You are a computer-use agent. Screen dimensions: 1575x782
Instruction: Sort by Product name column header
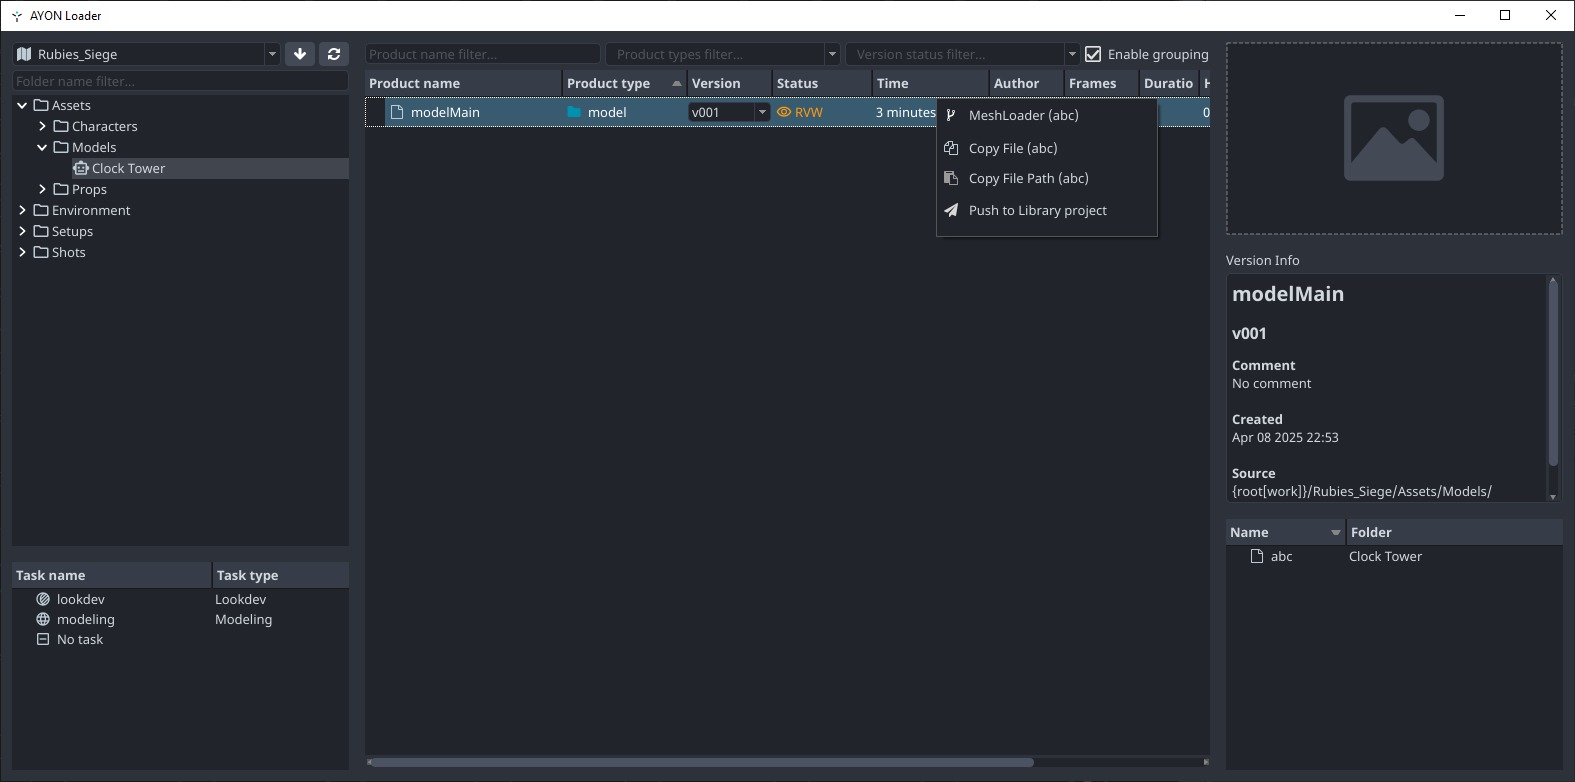pyautogui.click(x=463, y=83)
